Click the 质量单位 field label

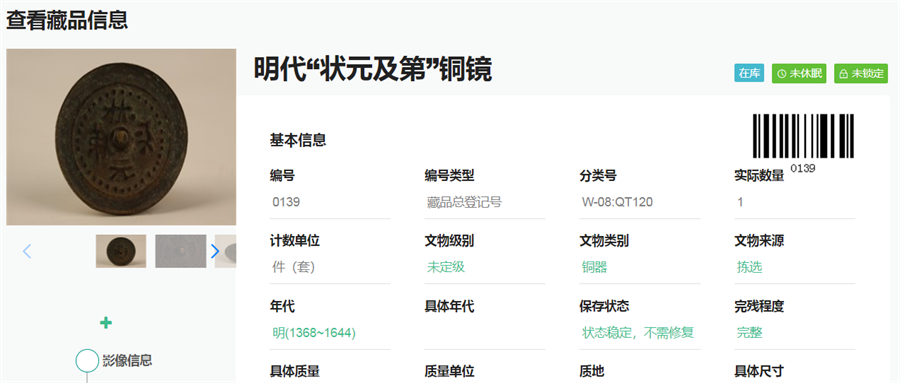(x=449, y=371)
